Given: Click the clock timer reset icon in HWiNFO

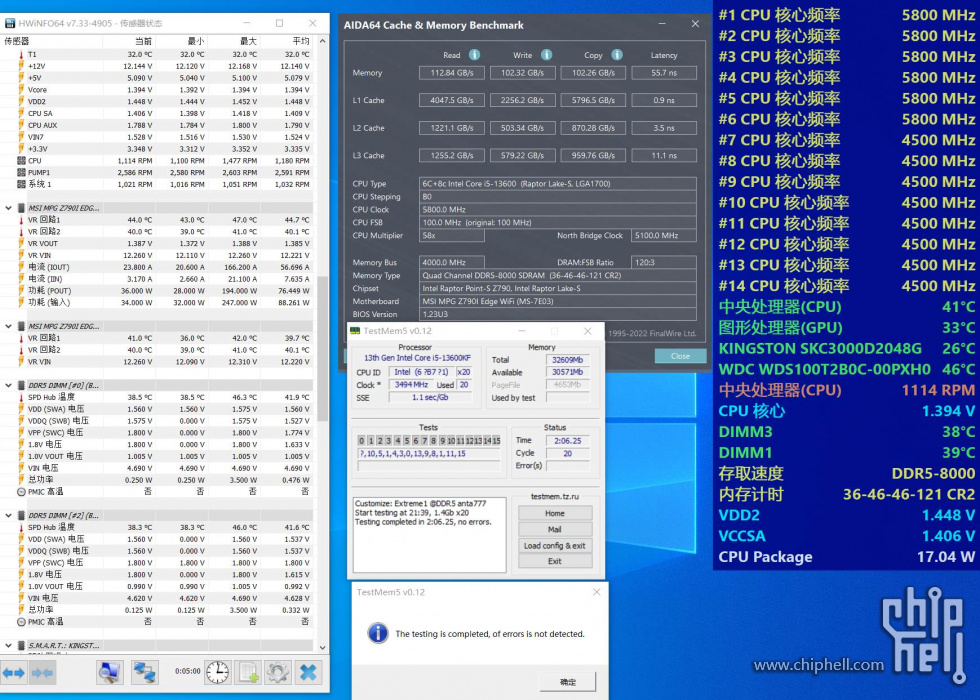Looking at the screenshot, I should 218,672.
